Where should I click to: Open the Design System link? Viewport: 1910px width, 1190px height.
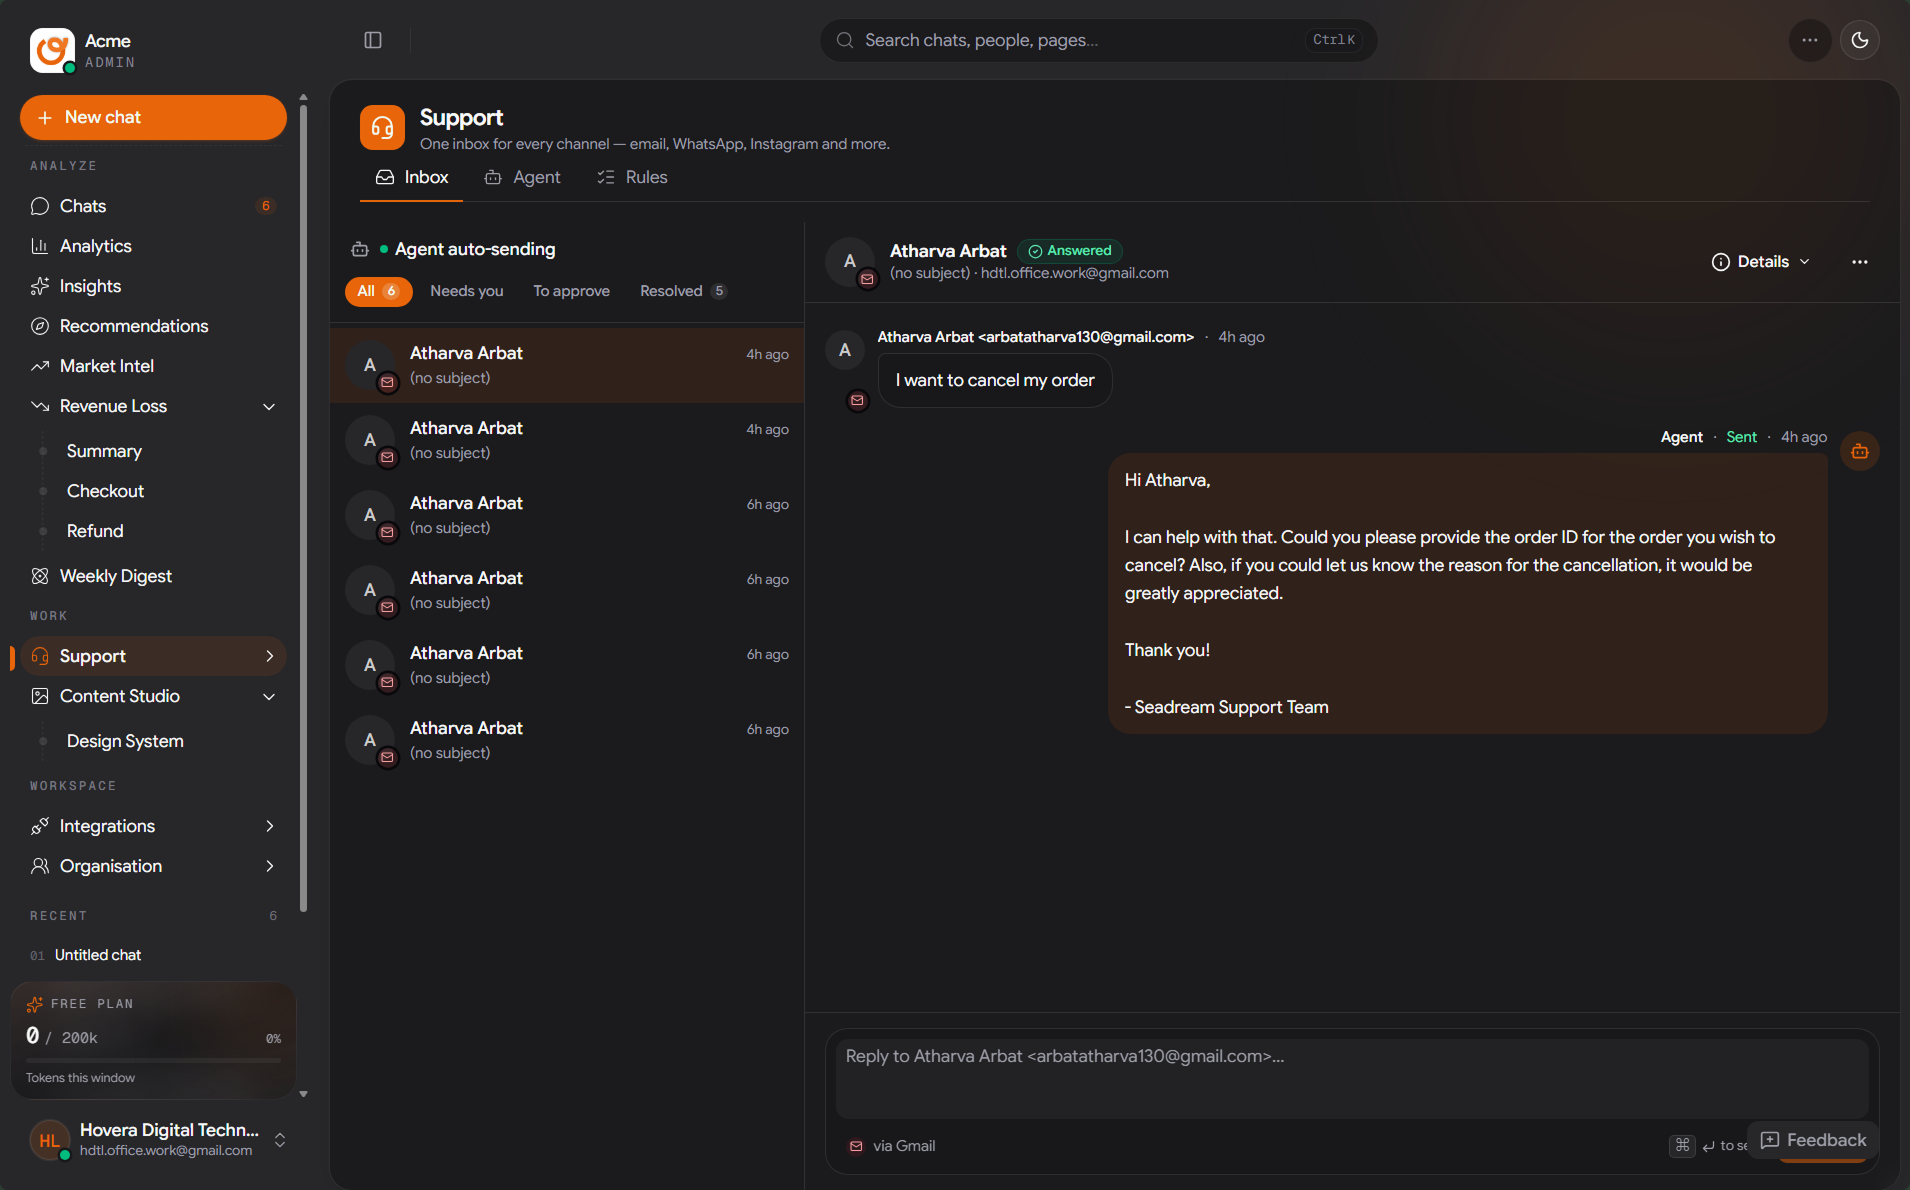pyautogui.click(x=125, y=741)
